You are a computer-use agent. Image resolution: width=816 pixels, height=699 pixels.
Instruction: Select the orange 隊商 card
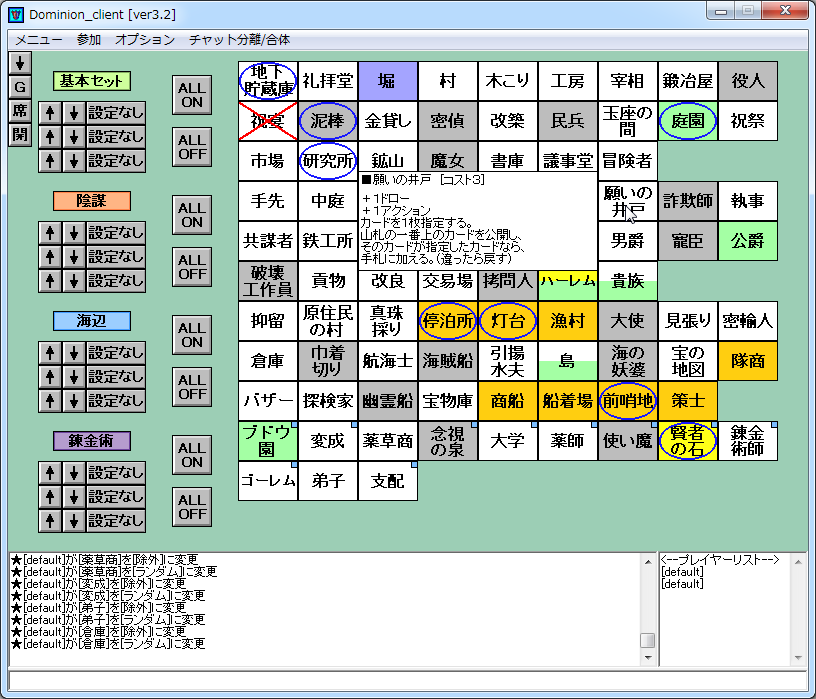748,361
